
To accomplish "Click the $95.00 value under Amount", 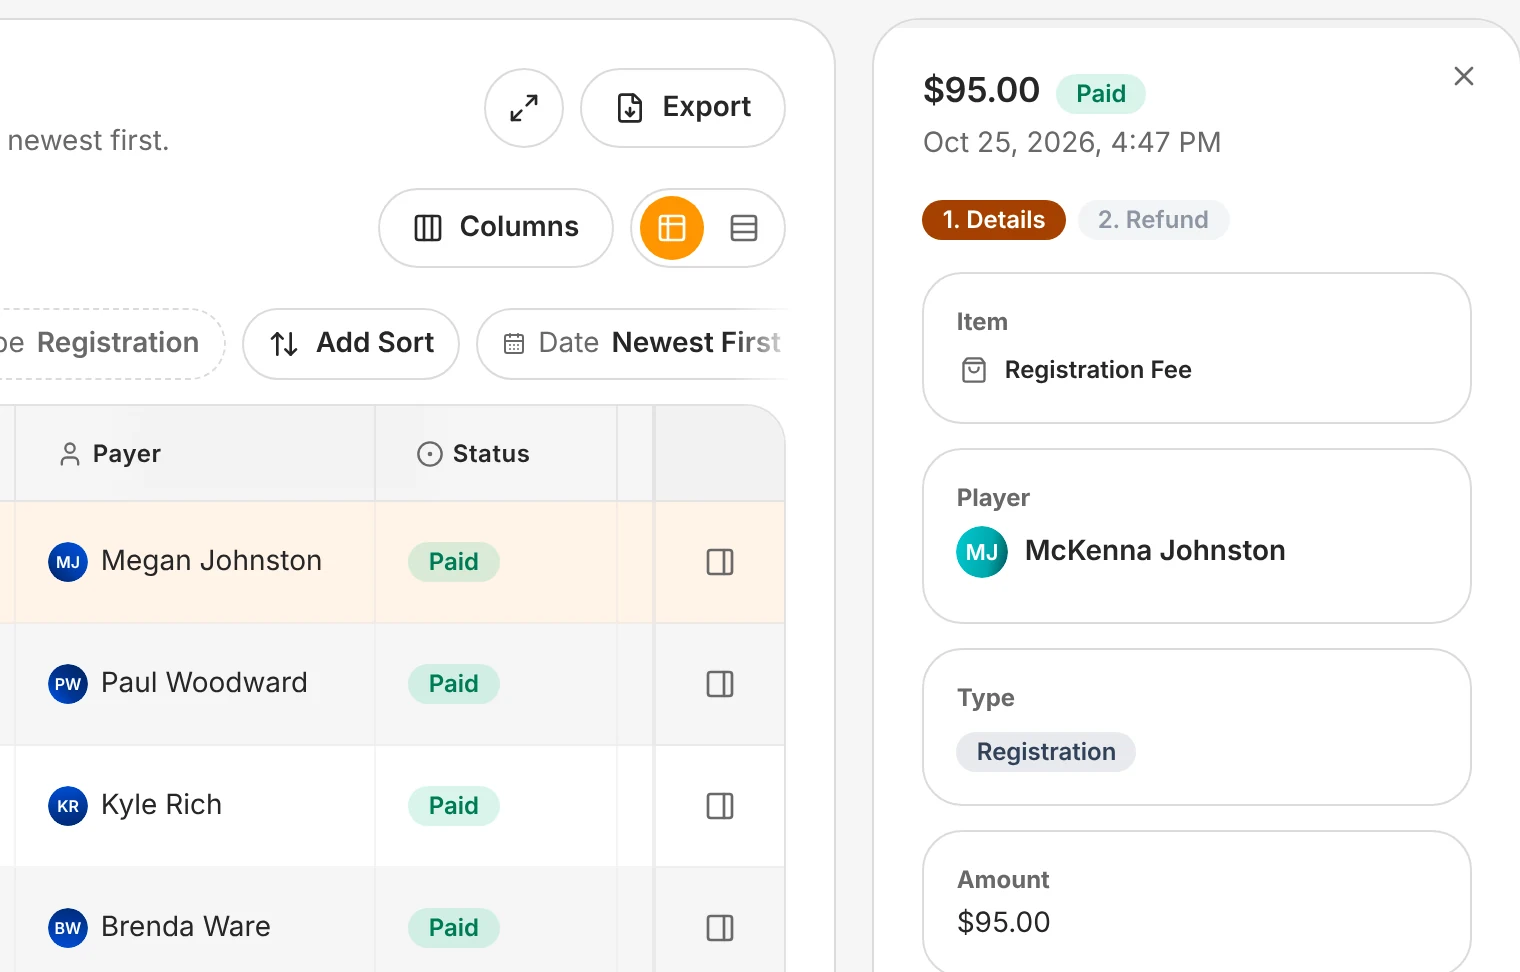I will (1004, 922).
